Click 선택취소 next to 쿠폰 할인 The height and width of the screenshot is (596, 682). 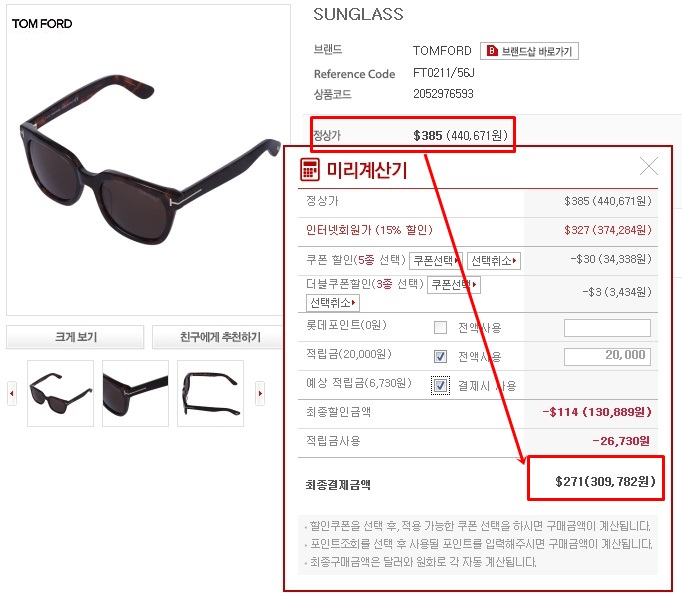494,261
